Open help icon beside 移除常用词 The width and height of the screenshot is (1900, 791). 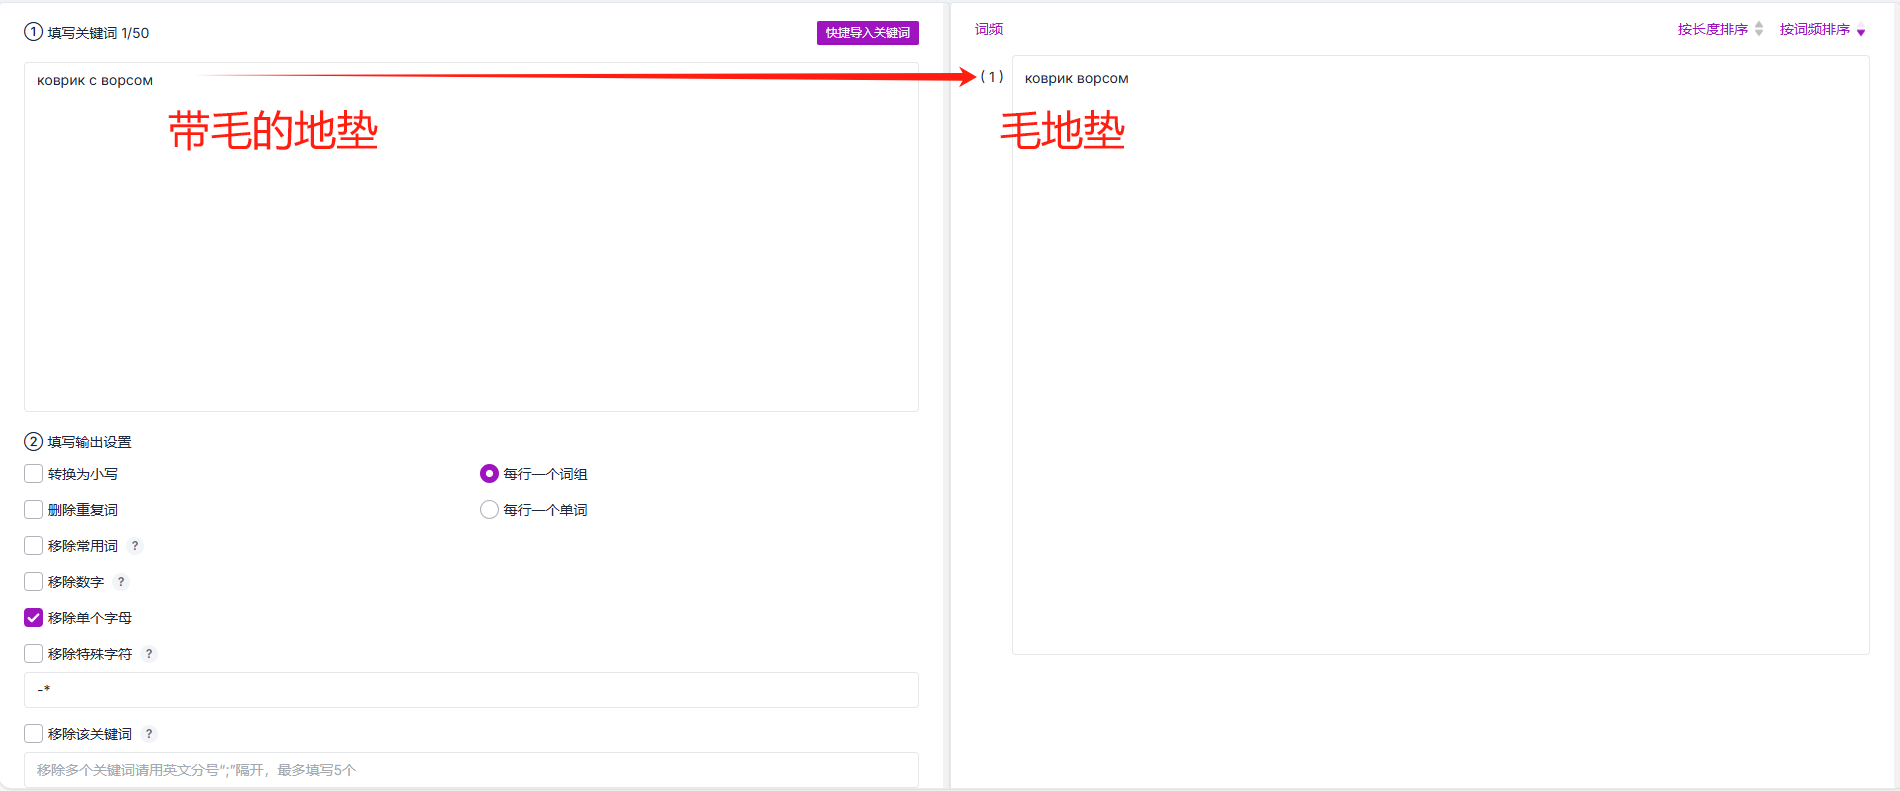135,546
